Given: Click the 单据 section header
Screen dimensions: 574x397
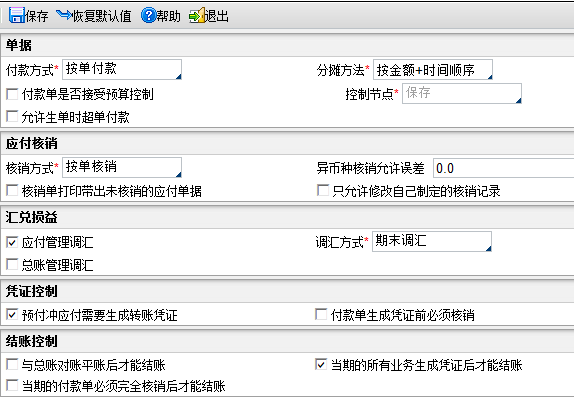Looking at the screenshot, I should [x=19, y=45].
